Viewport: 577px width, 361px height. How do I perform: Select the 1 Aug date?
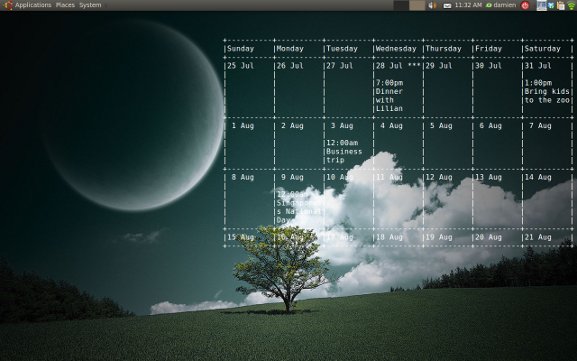243,126
